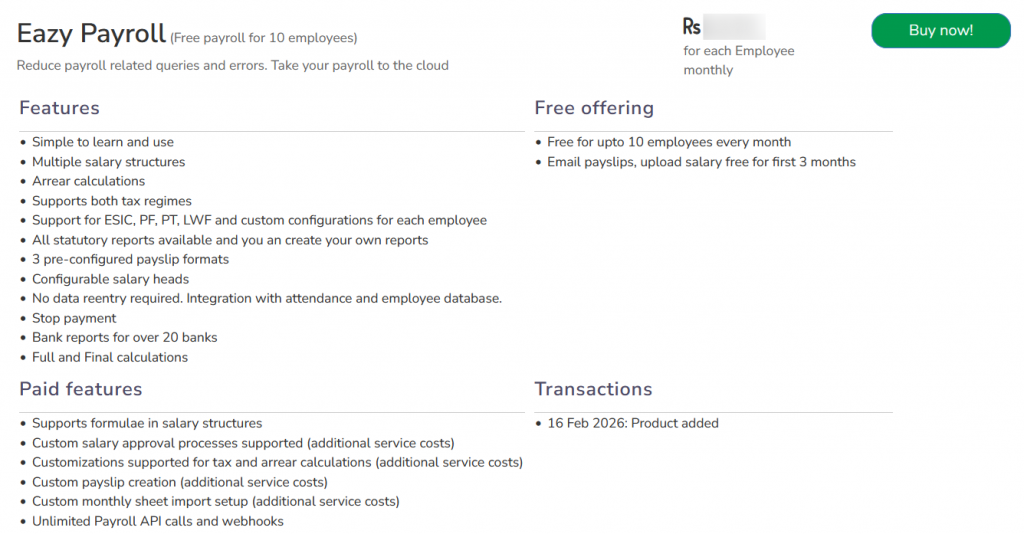Viewport: 1024px width, 534px height.
Task: Click the Paid features section heading
Action: pos(81,389)
